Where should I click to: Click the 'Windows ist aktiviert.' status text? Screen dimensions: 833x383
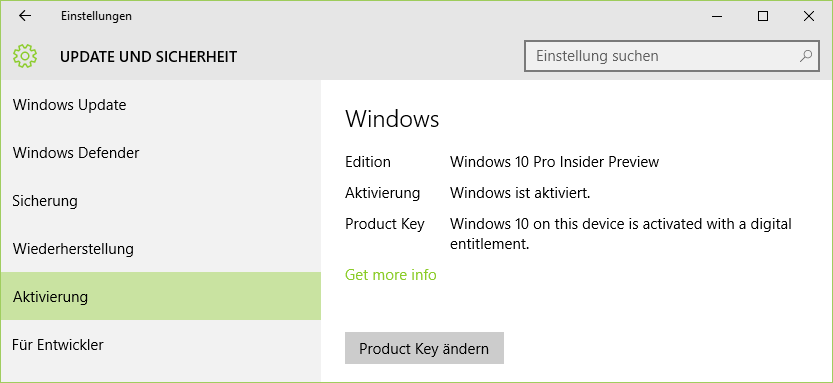click(x=520, y=192)
